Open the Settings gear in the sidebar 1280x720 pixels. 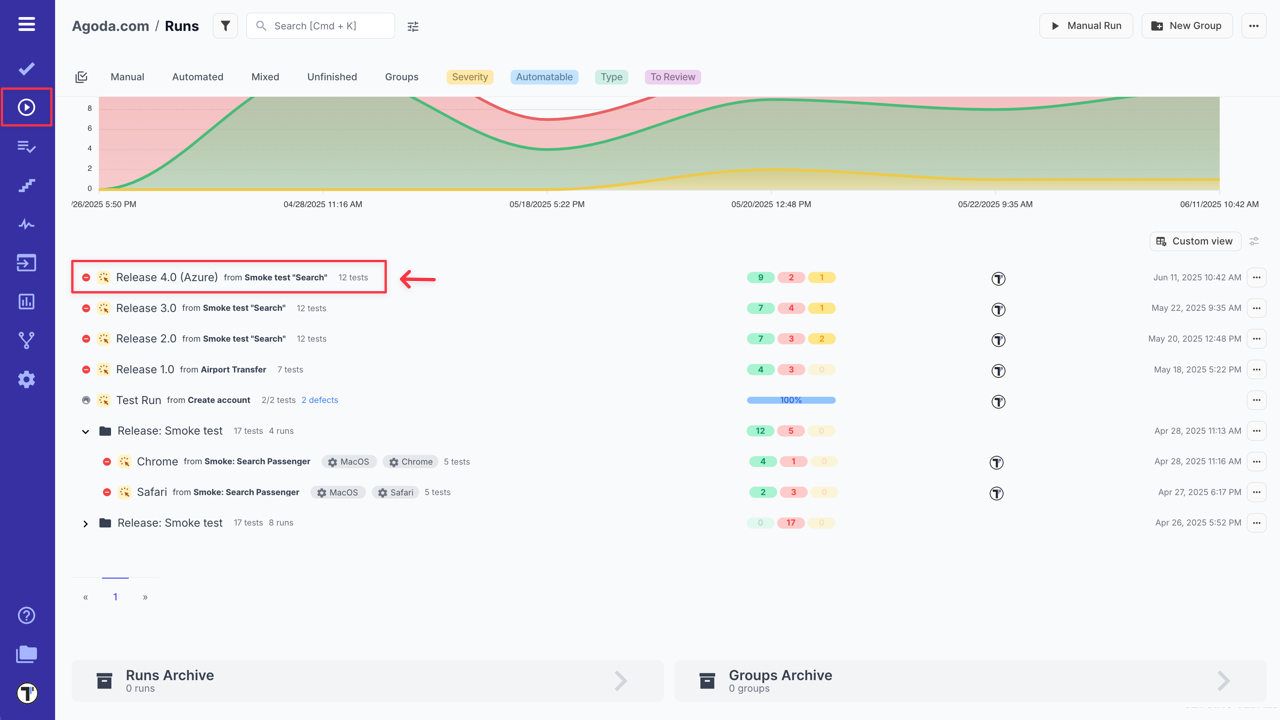(x=26, y=379)
